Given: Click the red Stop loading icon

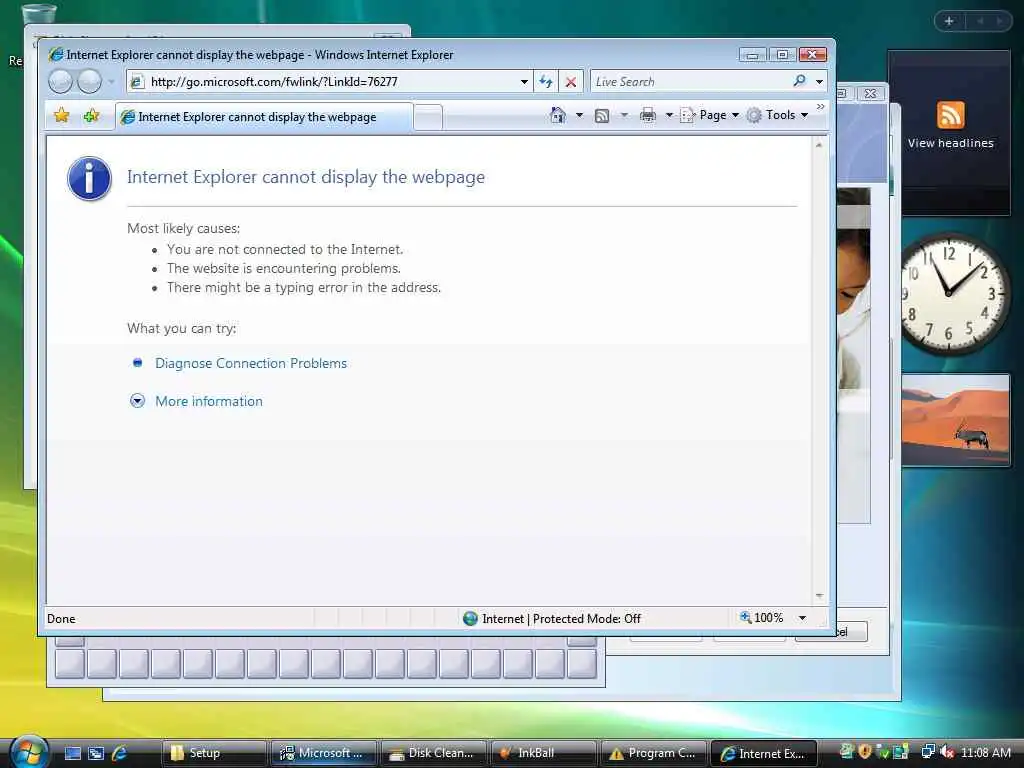Looking at the screenshot, I should (571, 82).
